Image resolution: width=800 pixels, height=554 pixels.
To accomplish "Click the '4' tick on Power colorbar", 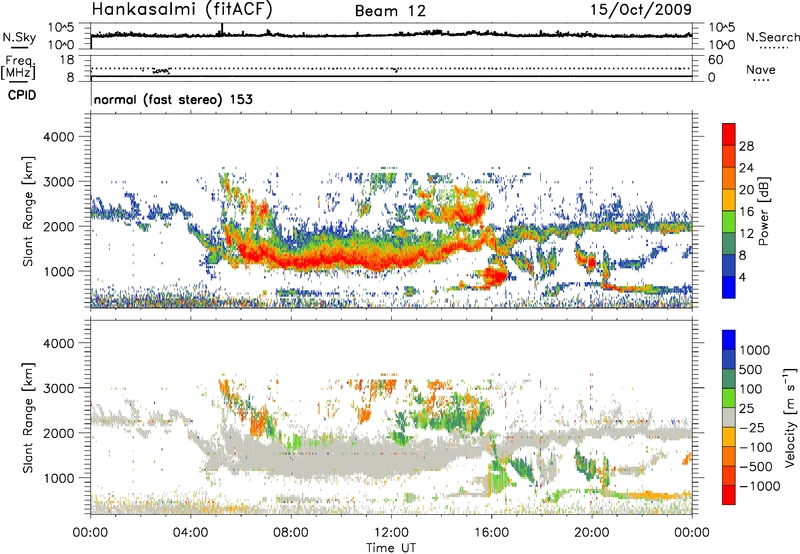I will 743,277.
